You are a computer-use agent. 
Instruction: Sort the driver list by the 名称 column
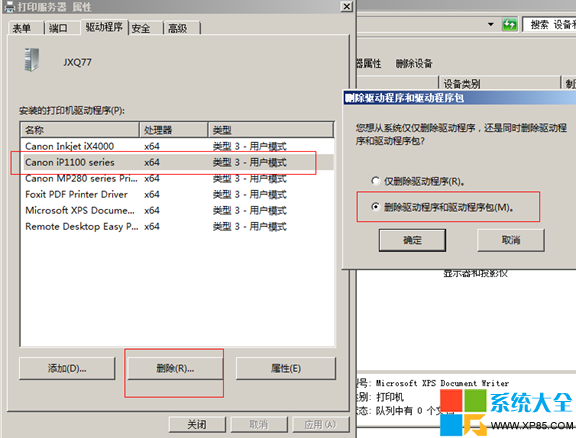pos(80,130)
